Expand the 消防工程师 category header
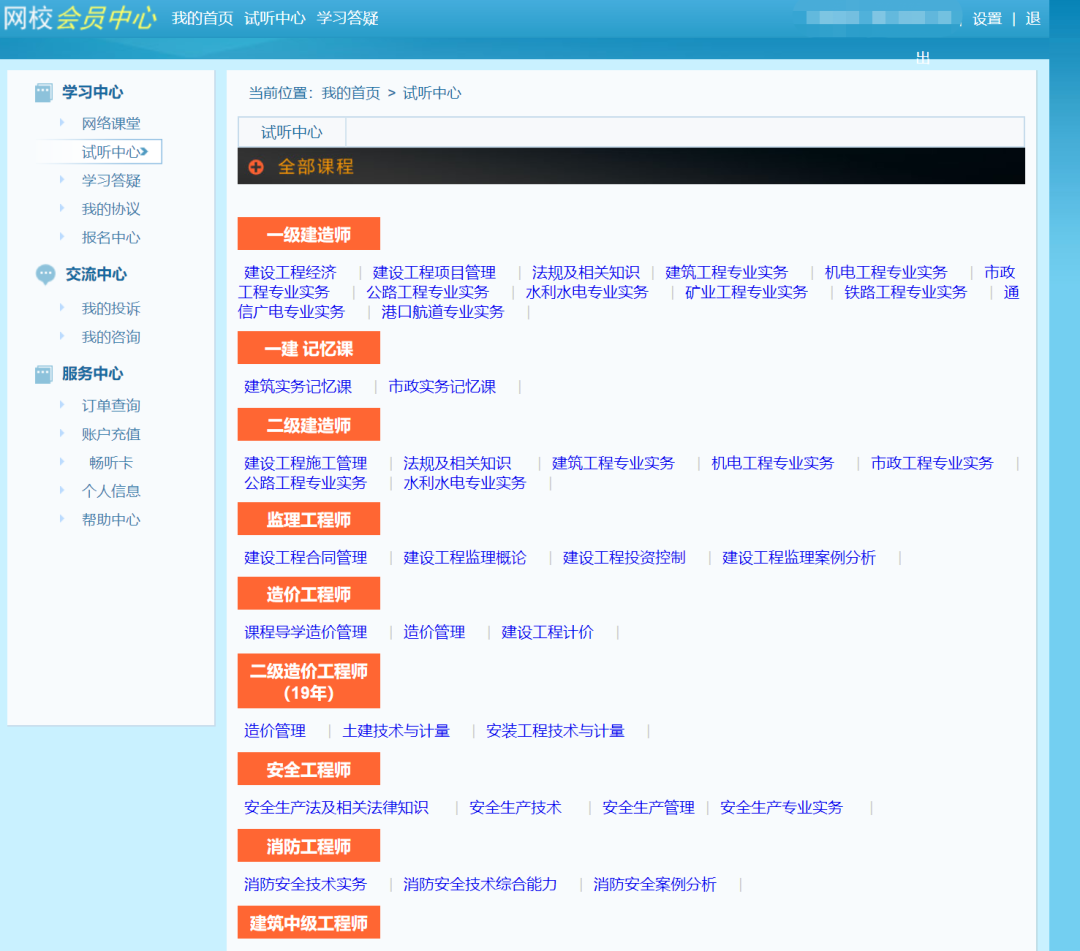The height and width of the screenshot is (951, 1080). 308,845
